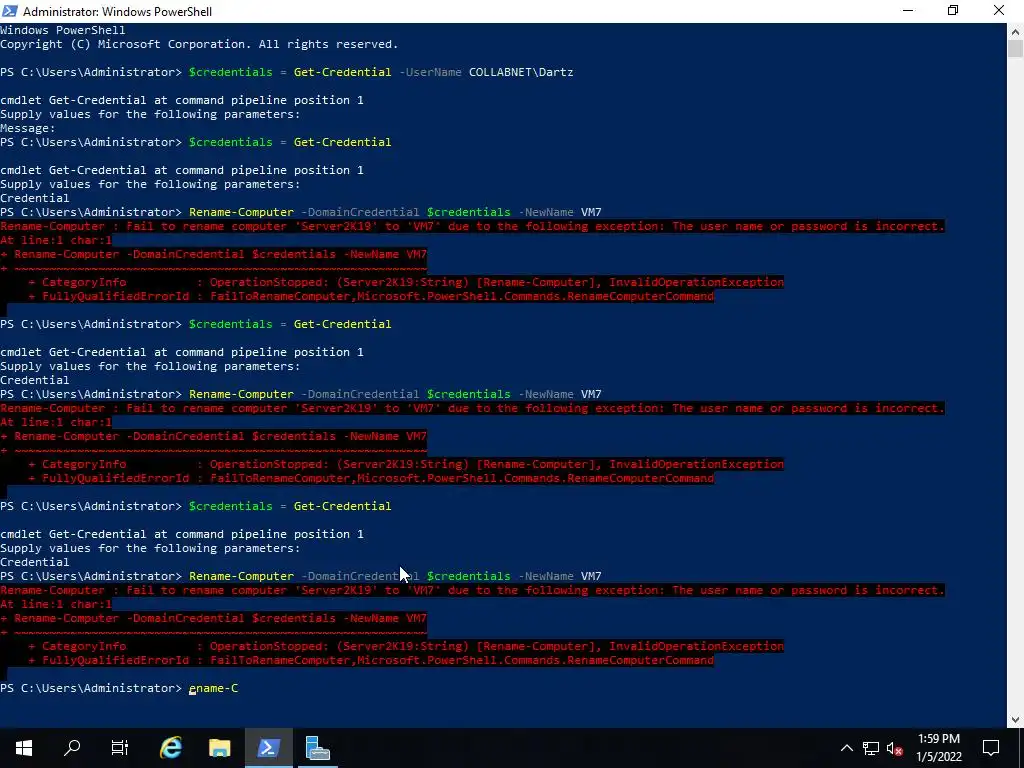Open the network status tray icon
The height and width of the screenshot is (768, 1024).
(871, 748)
